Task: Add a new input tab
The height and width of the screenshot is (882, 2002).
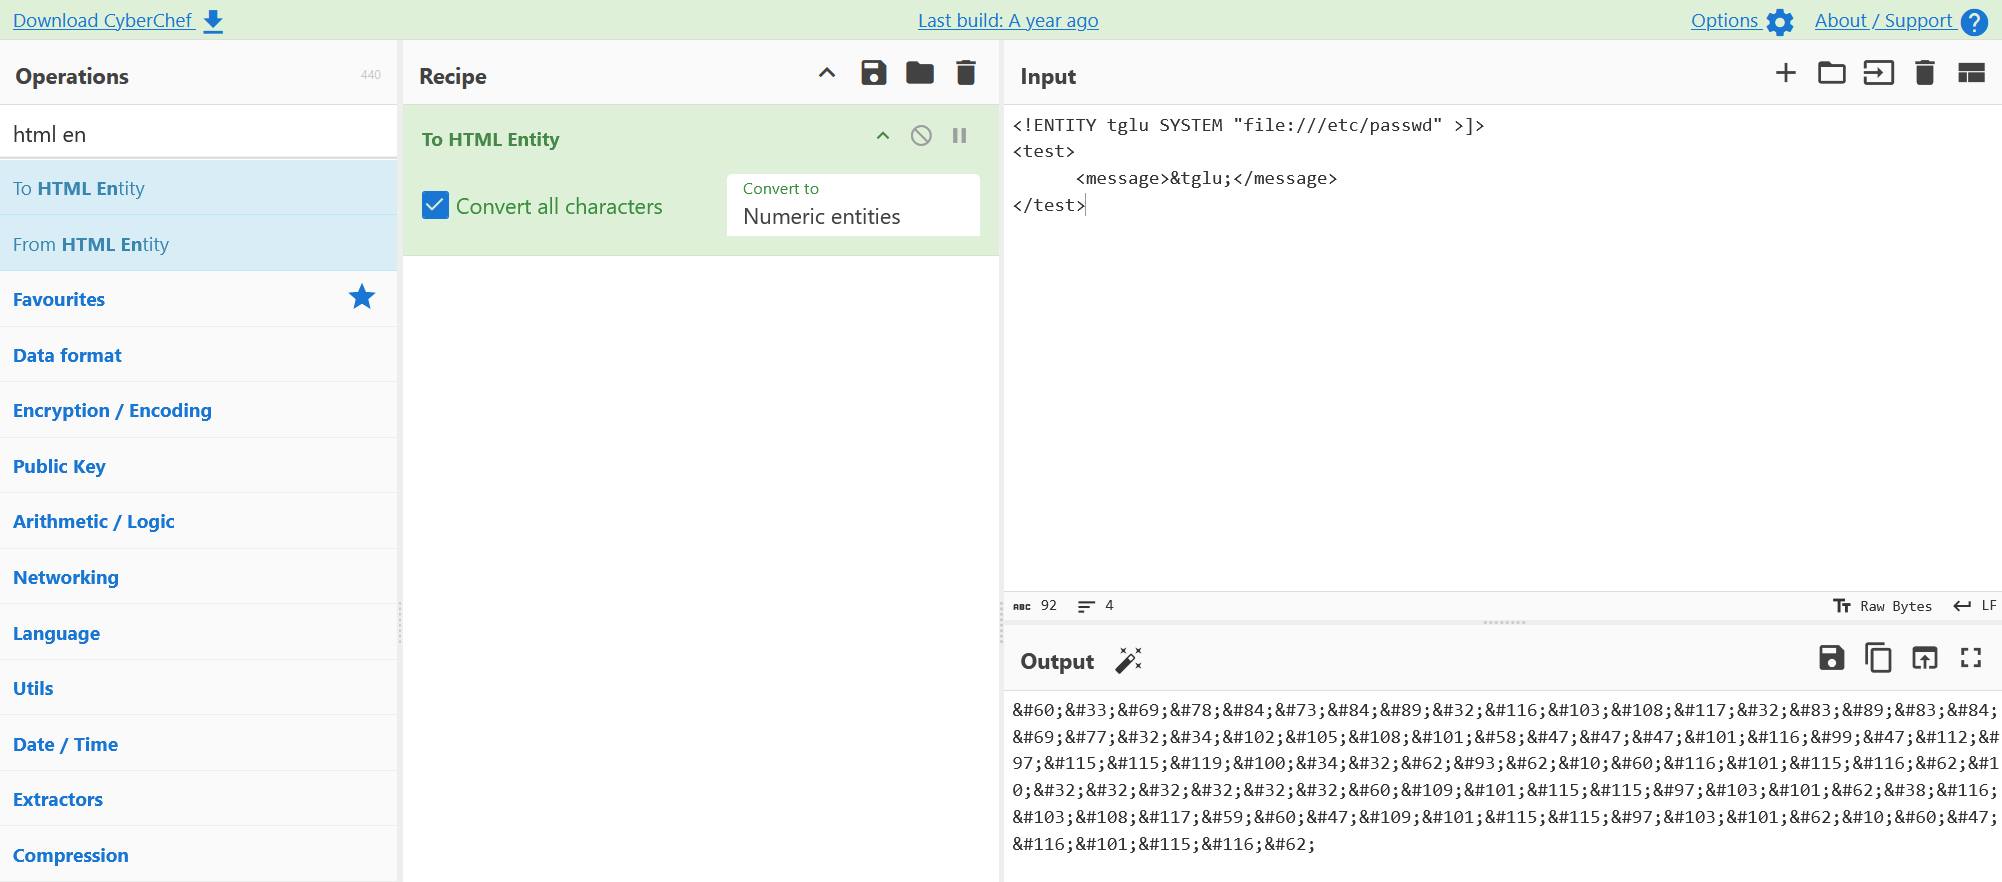Action: [x=1786, y=73]
